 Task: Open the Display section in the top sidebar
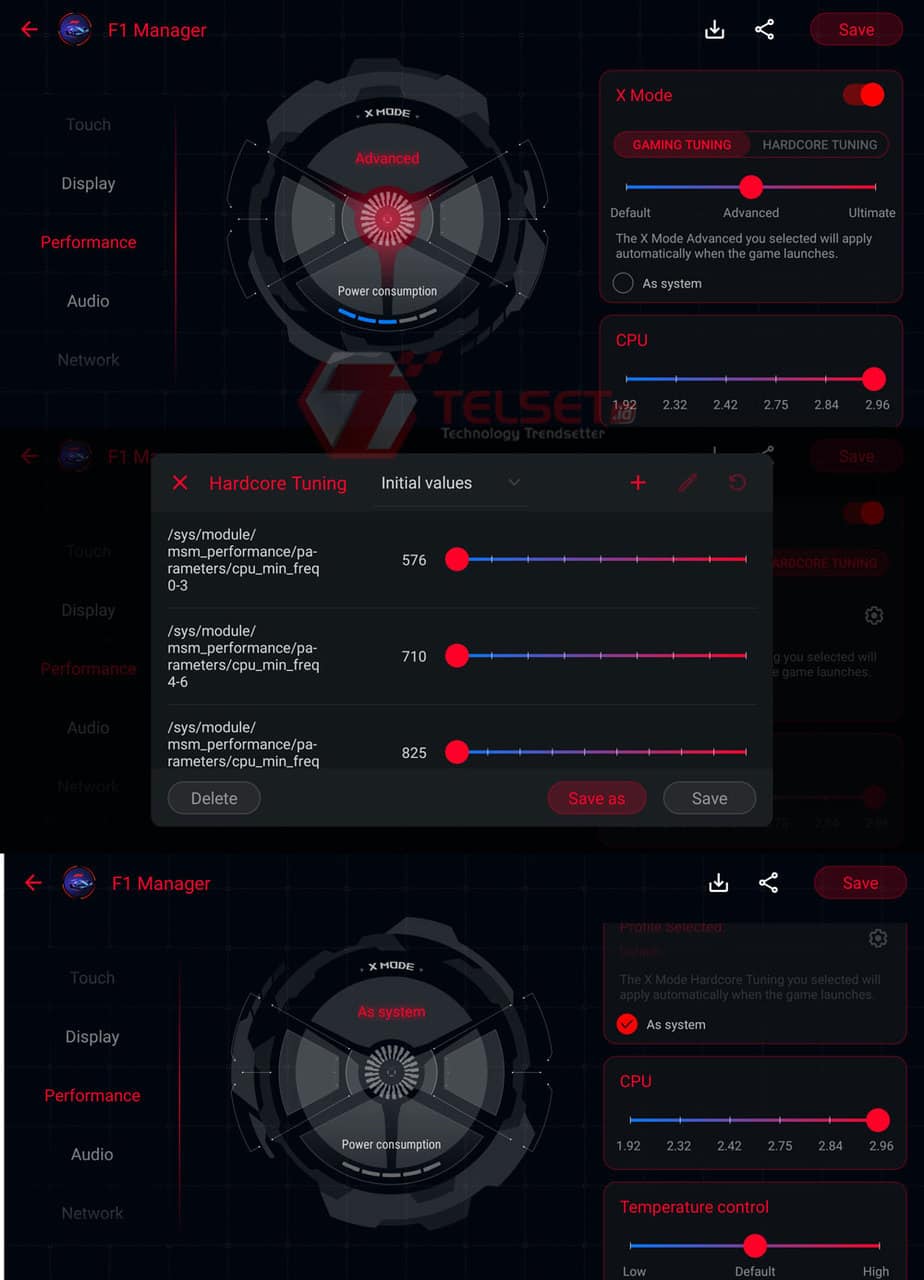88,183
